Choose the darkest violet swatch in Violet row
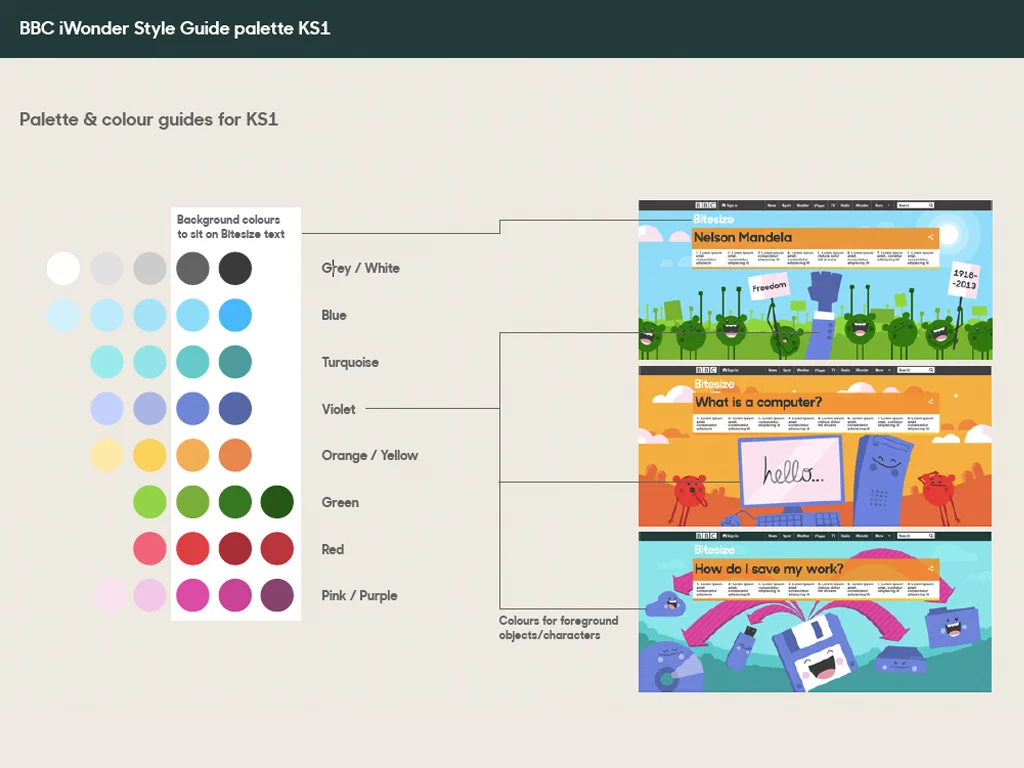 235,409
